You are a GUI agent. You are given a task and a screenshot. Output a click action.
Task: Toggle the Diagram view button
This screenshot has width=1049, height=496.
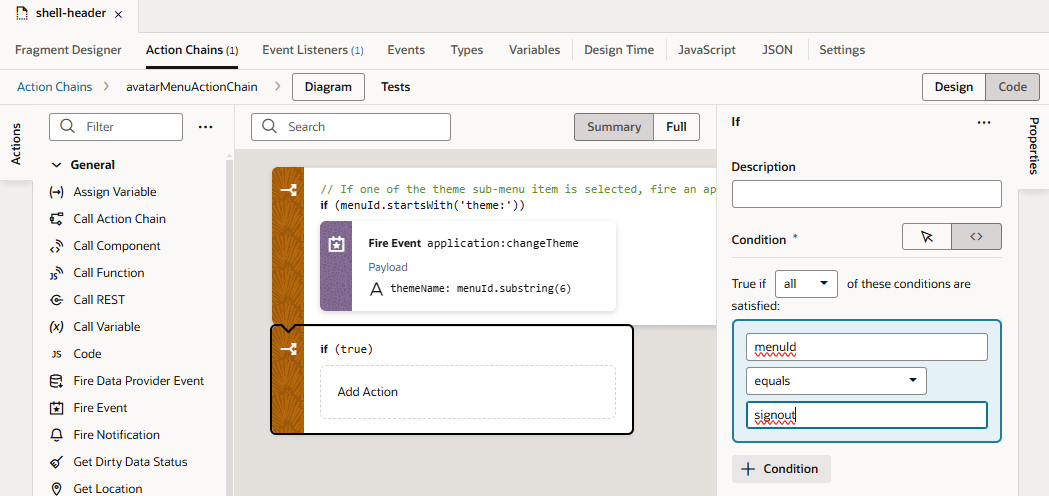point(328,87)
